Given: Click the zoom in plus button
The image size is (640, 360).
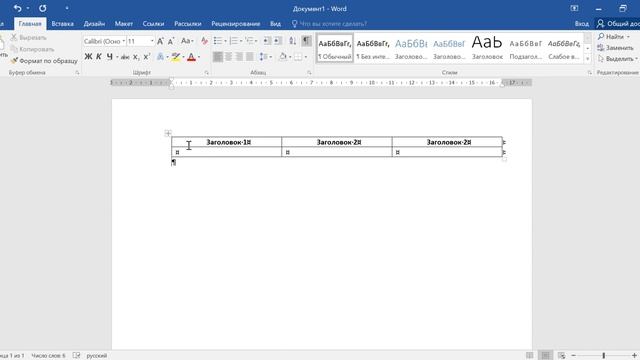Looking at the screenshot, I should [634, 356].
